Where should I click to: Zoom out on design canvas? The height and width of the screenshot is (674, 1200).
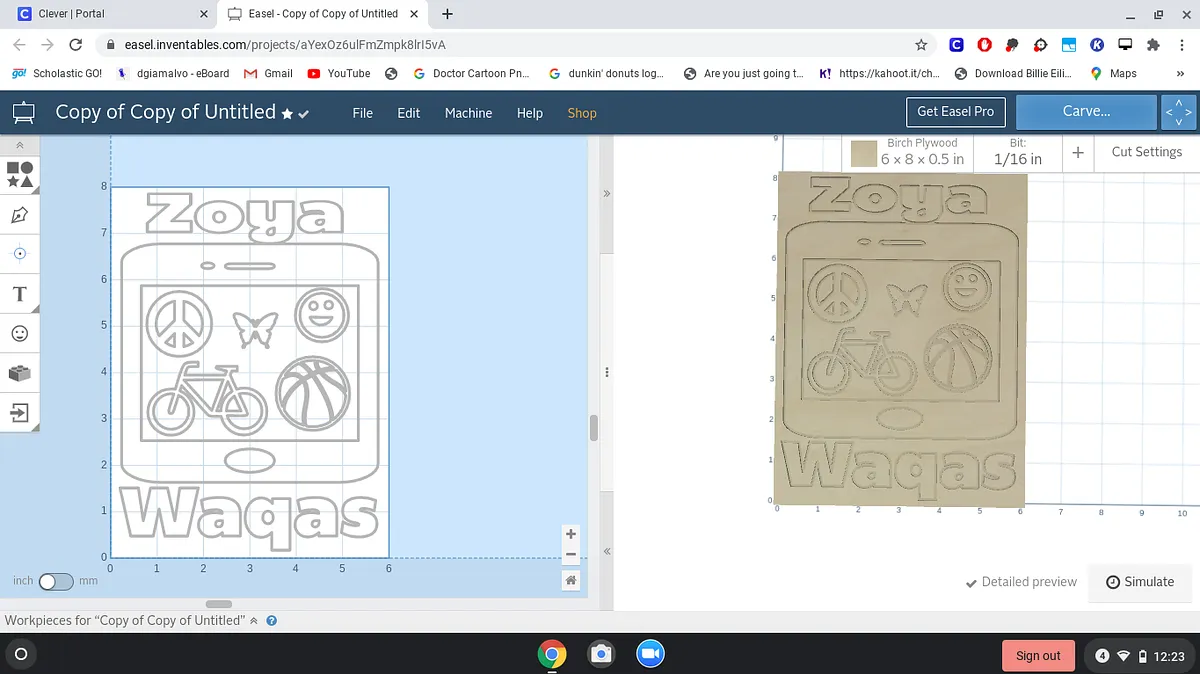coord(571,554)
